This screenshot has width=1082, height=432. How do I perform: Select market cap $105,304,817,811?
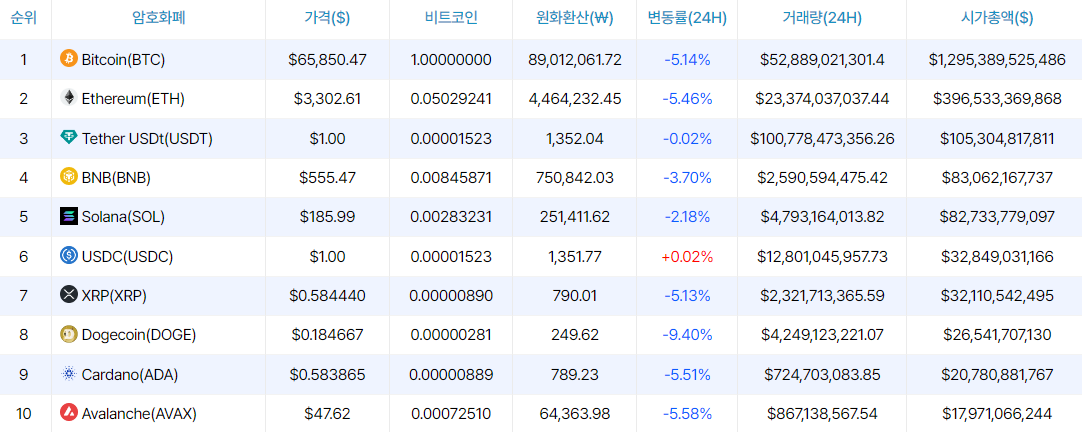997,139
